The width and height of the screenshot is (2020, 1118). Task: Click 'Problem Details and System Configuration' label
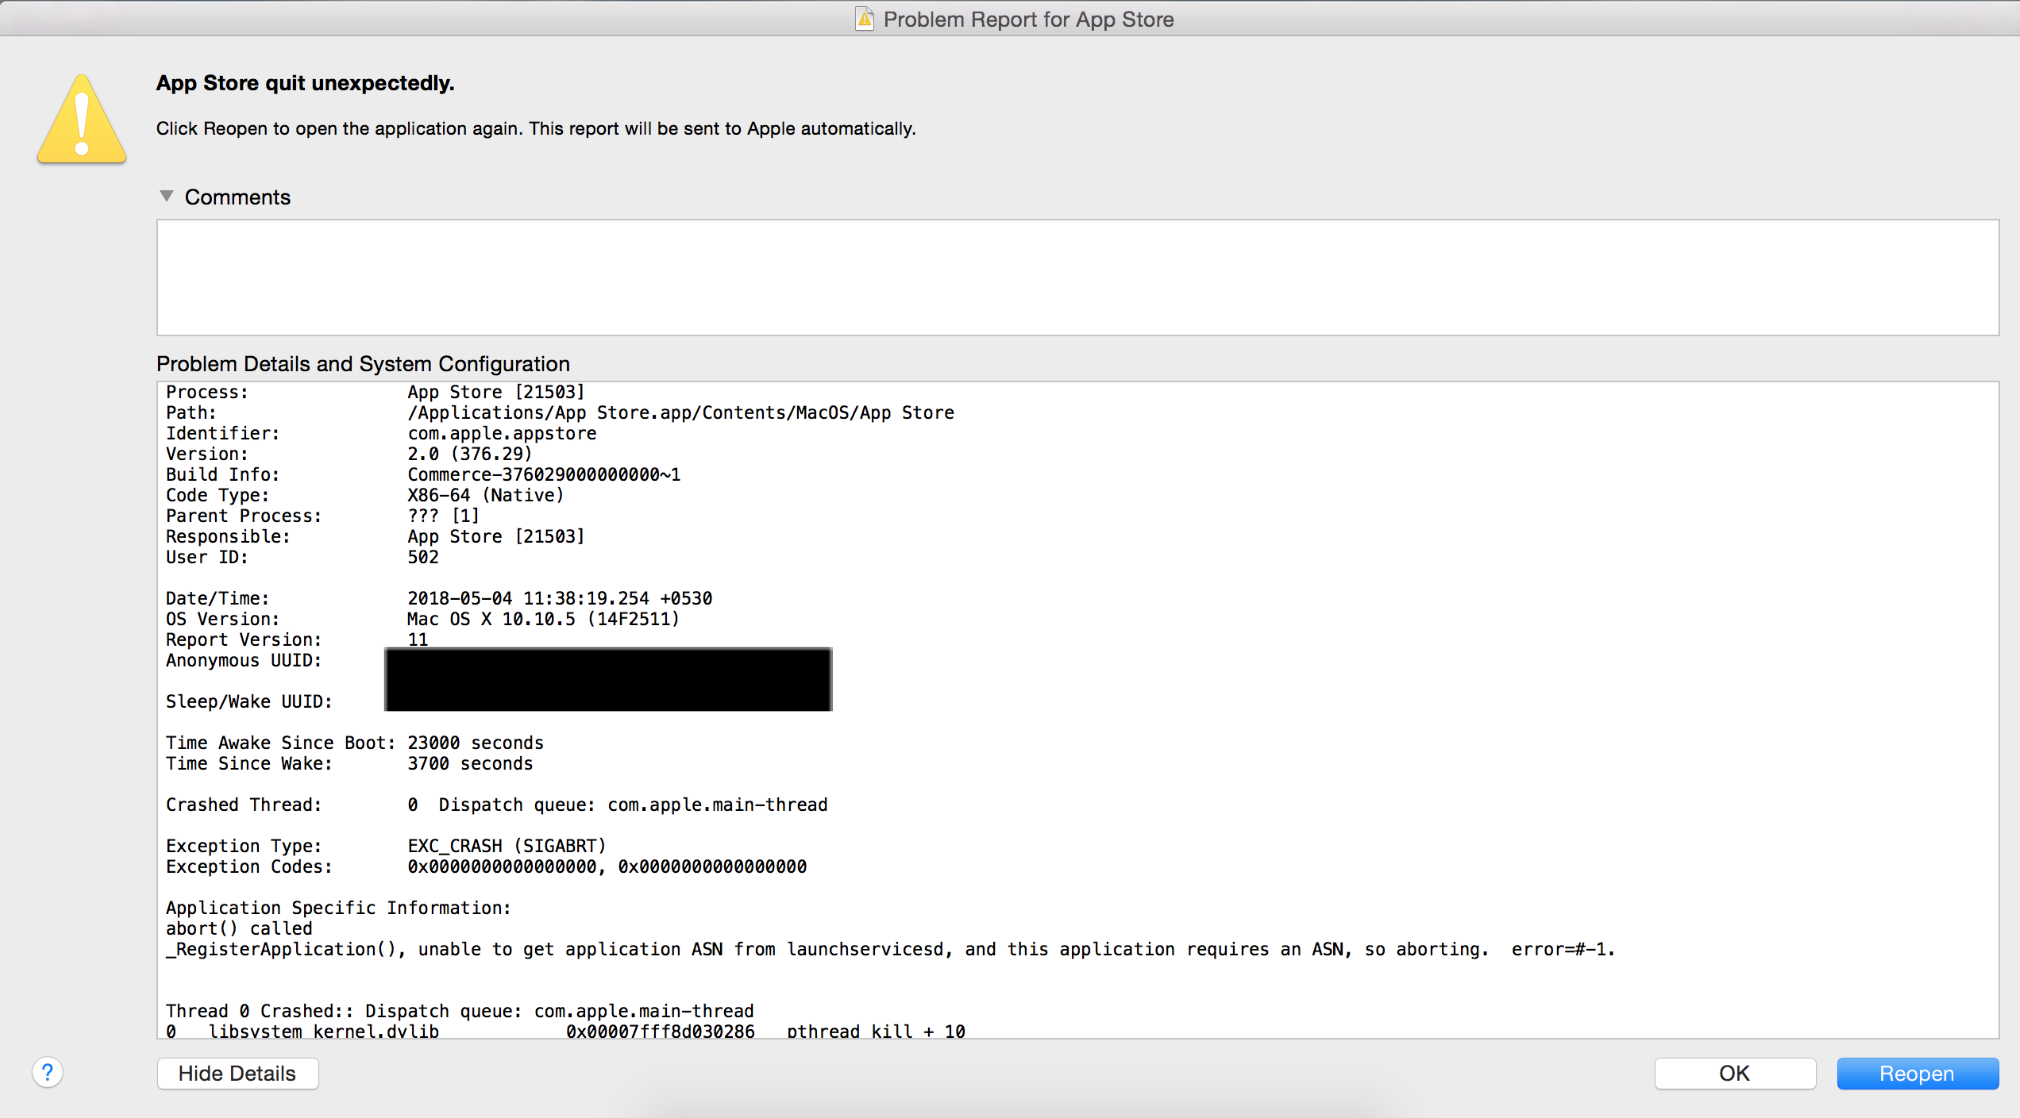[363, 364]
